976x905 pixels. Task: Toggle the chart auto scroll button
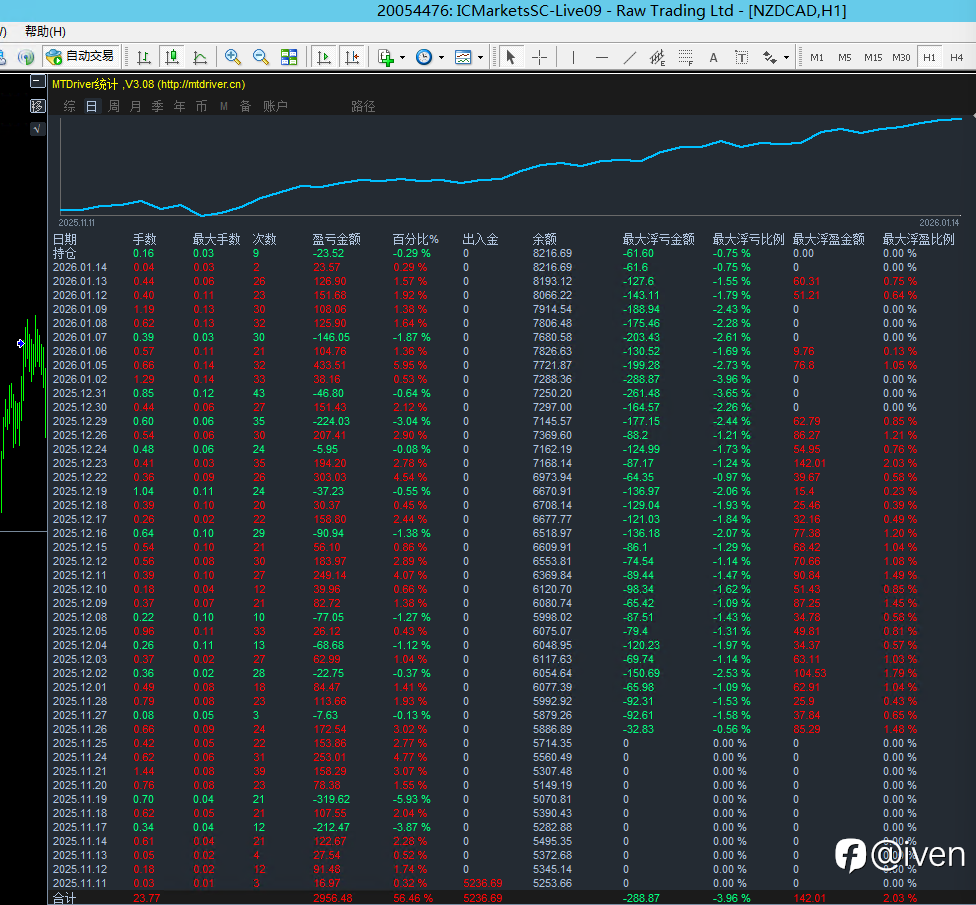[x=323, y=57]
